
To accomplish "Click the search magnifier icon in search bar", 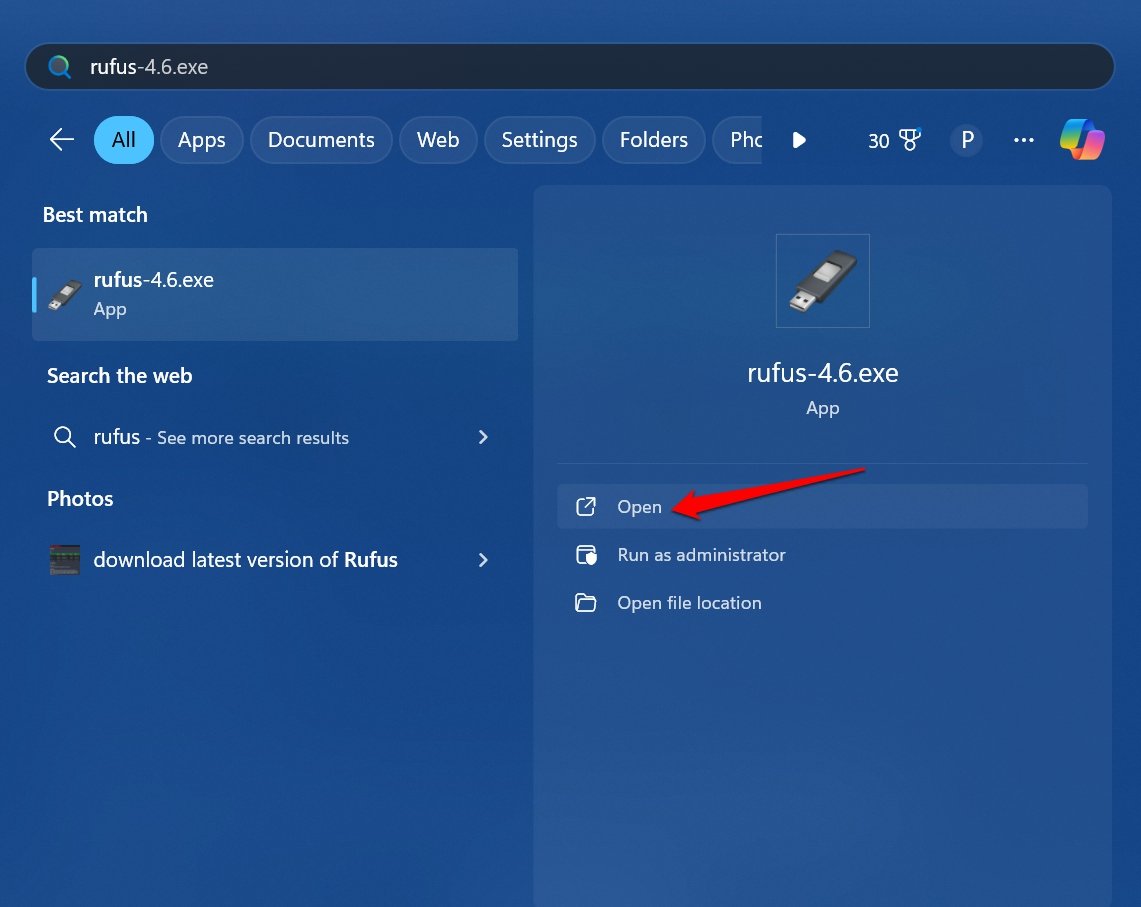I will point(60,67).
